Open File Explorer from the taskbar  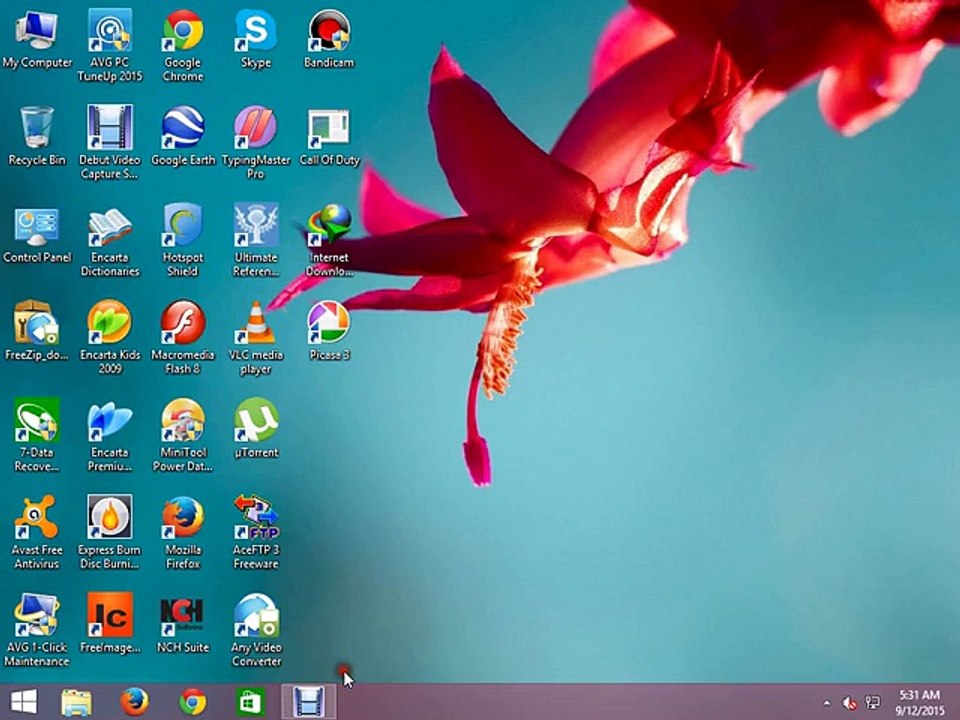[x=77, y=702]
